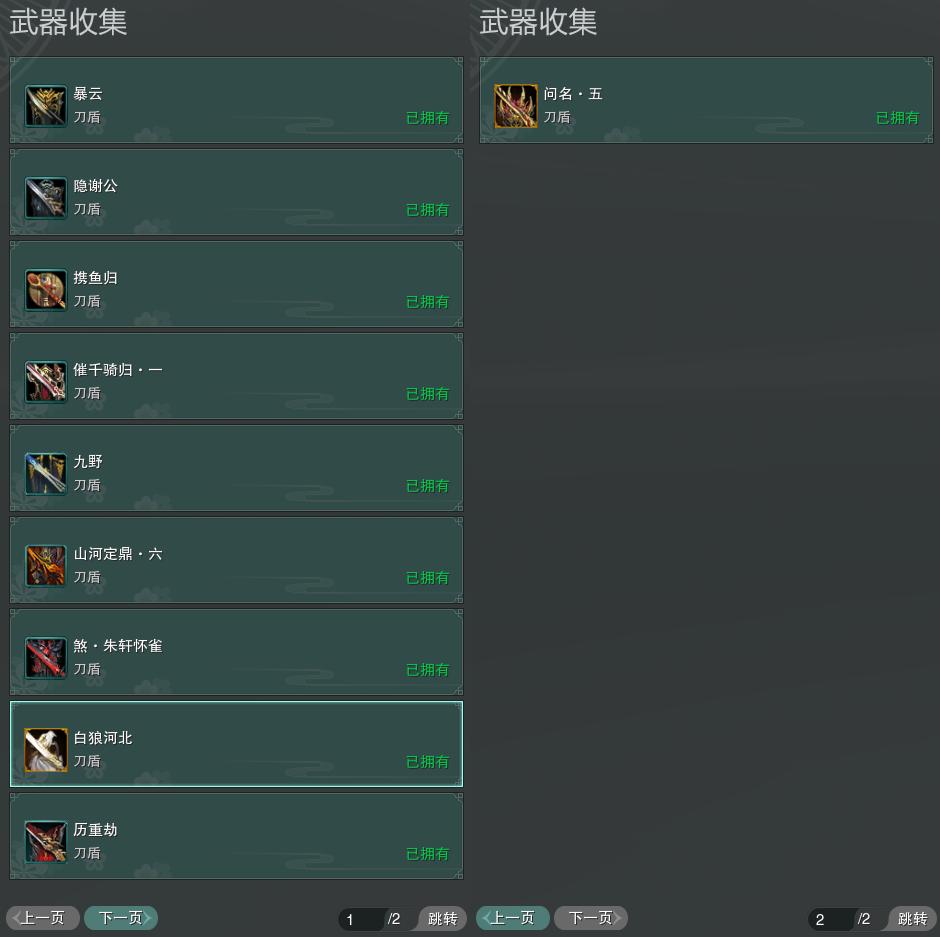This screenshot has width=940, height=937.
Task: Click the 跳转 button on left panel
Action: 442,918
